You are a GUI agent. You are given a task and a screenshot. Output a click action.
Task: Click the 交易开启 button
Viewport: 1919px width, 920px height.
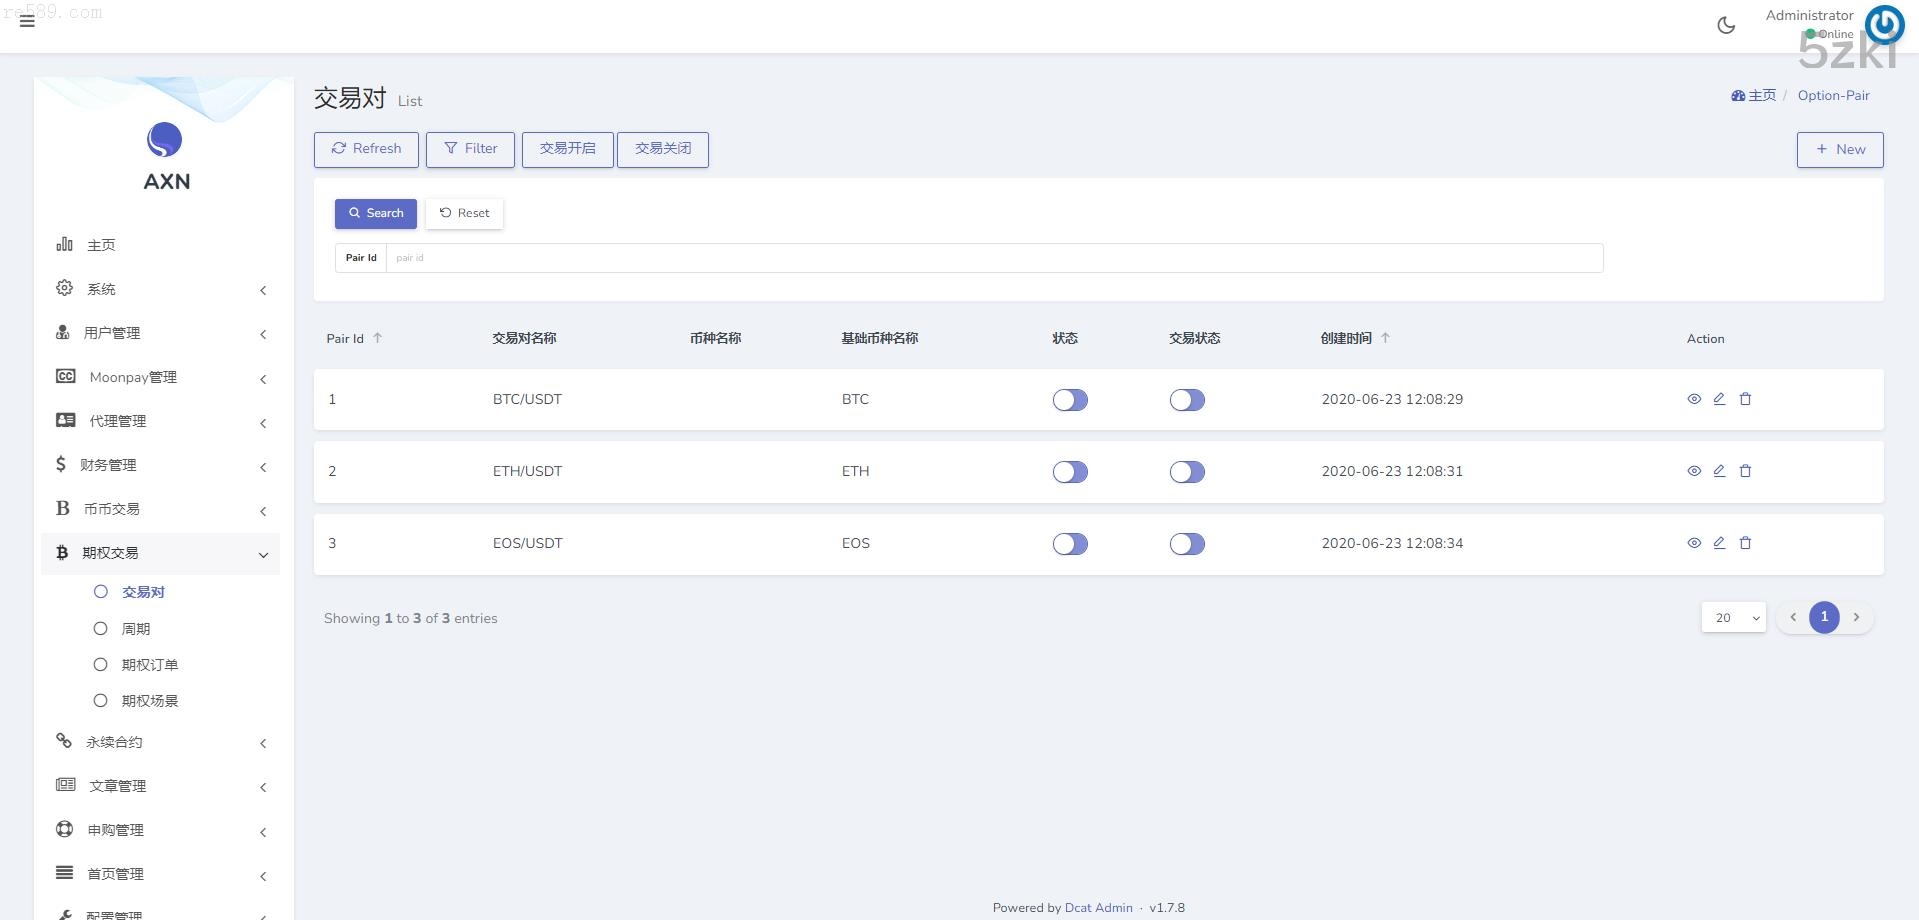(567, 149)
